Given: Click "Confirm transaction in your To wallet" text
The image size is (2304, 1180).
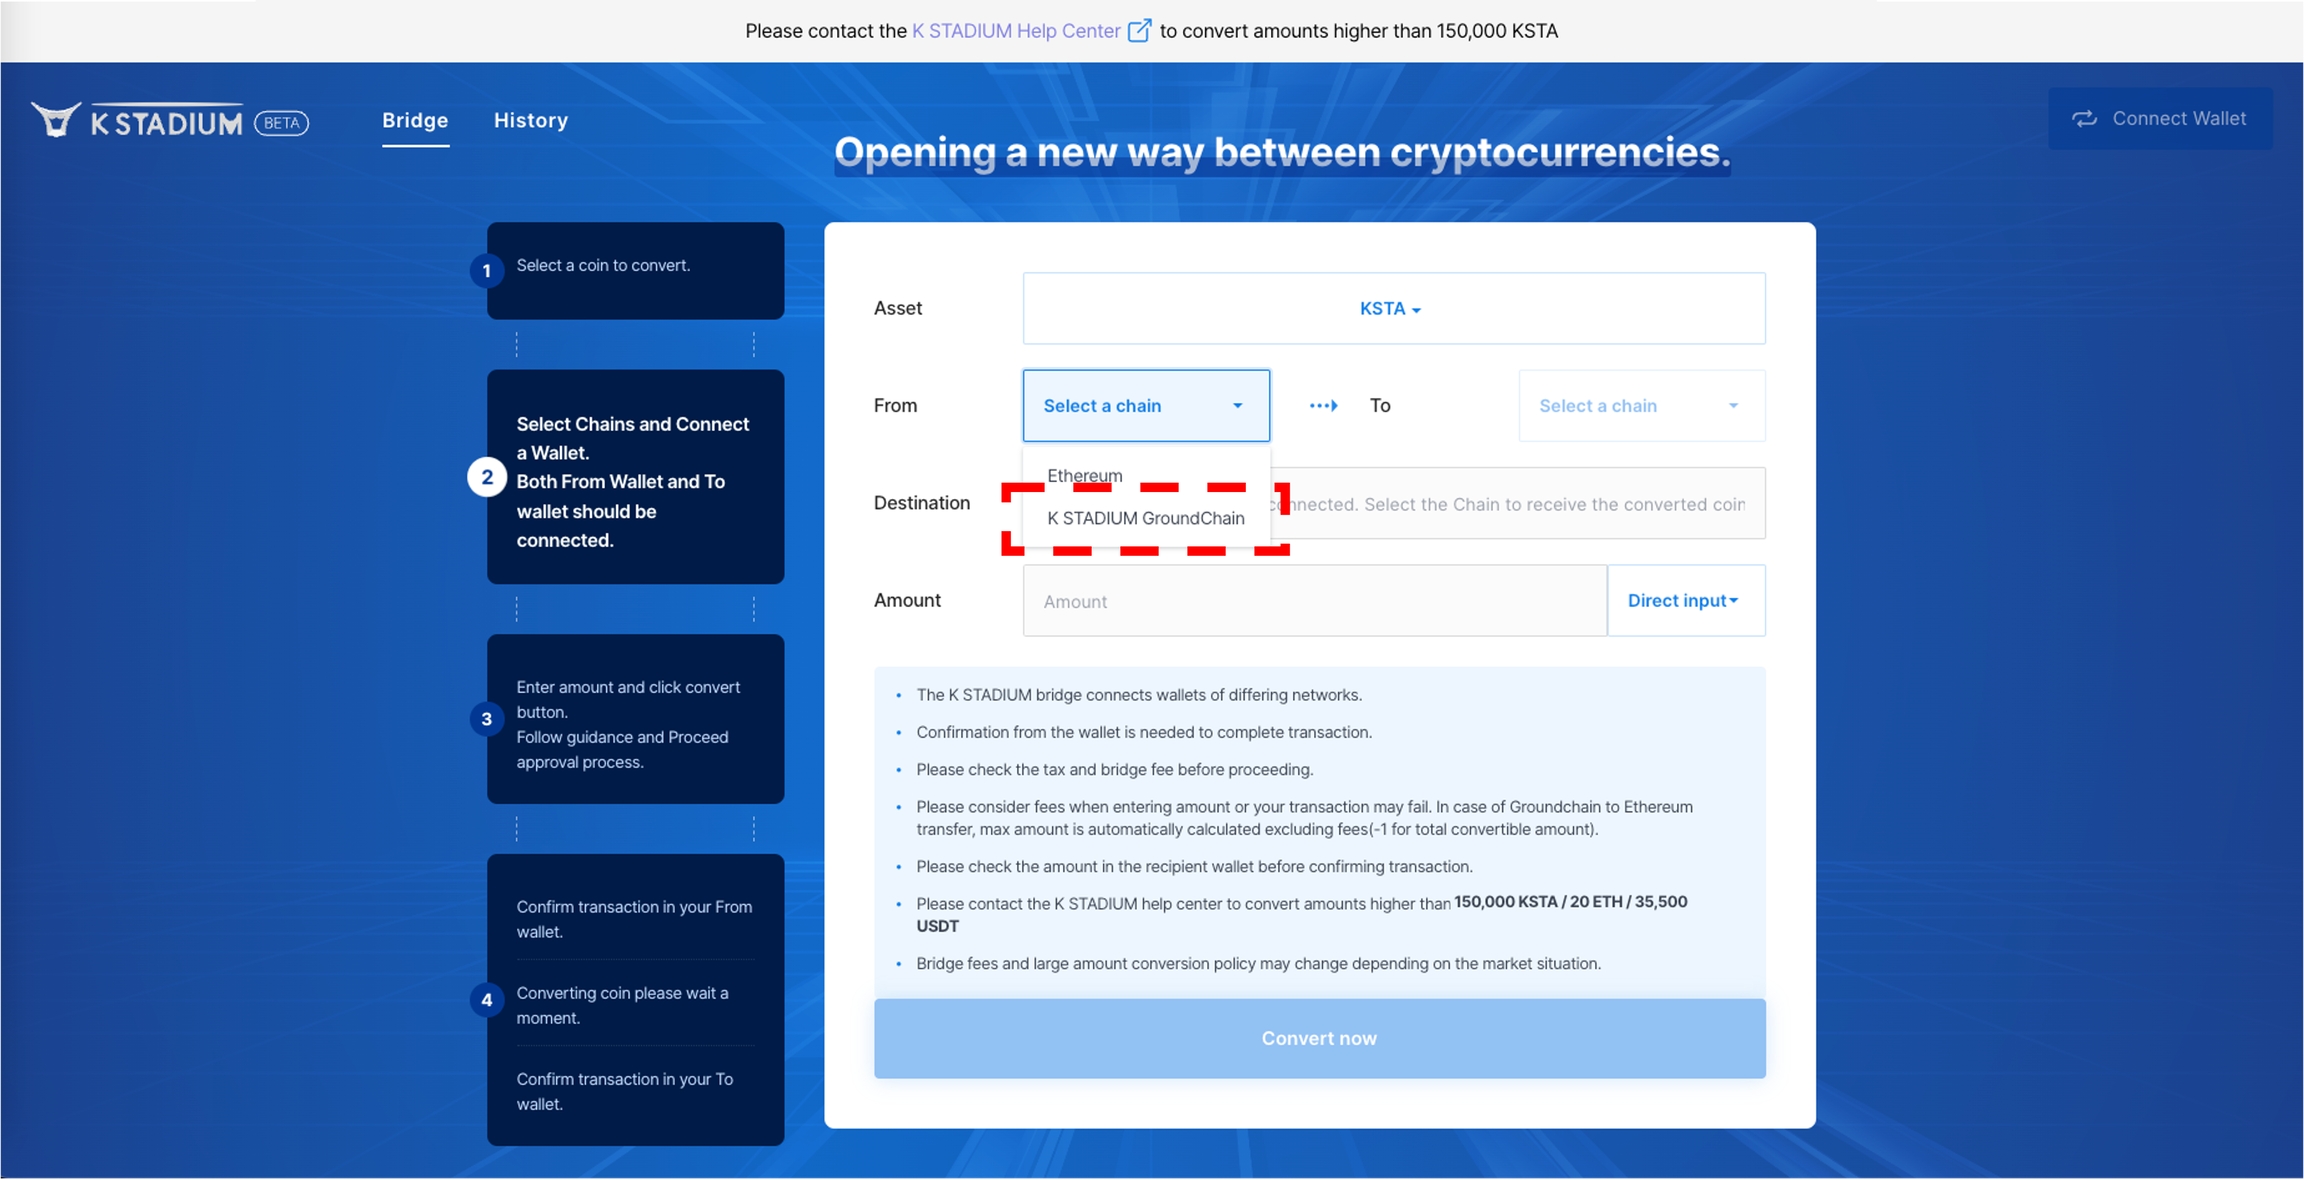Looking at the screenshot, I should tap(625, 1090).
